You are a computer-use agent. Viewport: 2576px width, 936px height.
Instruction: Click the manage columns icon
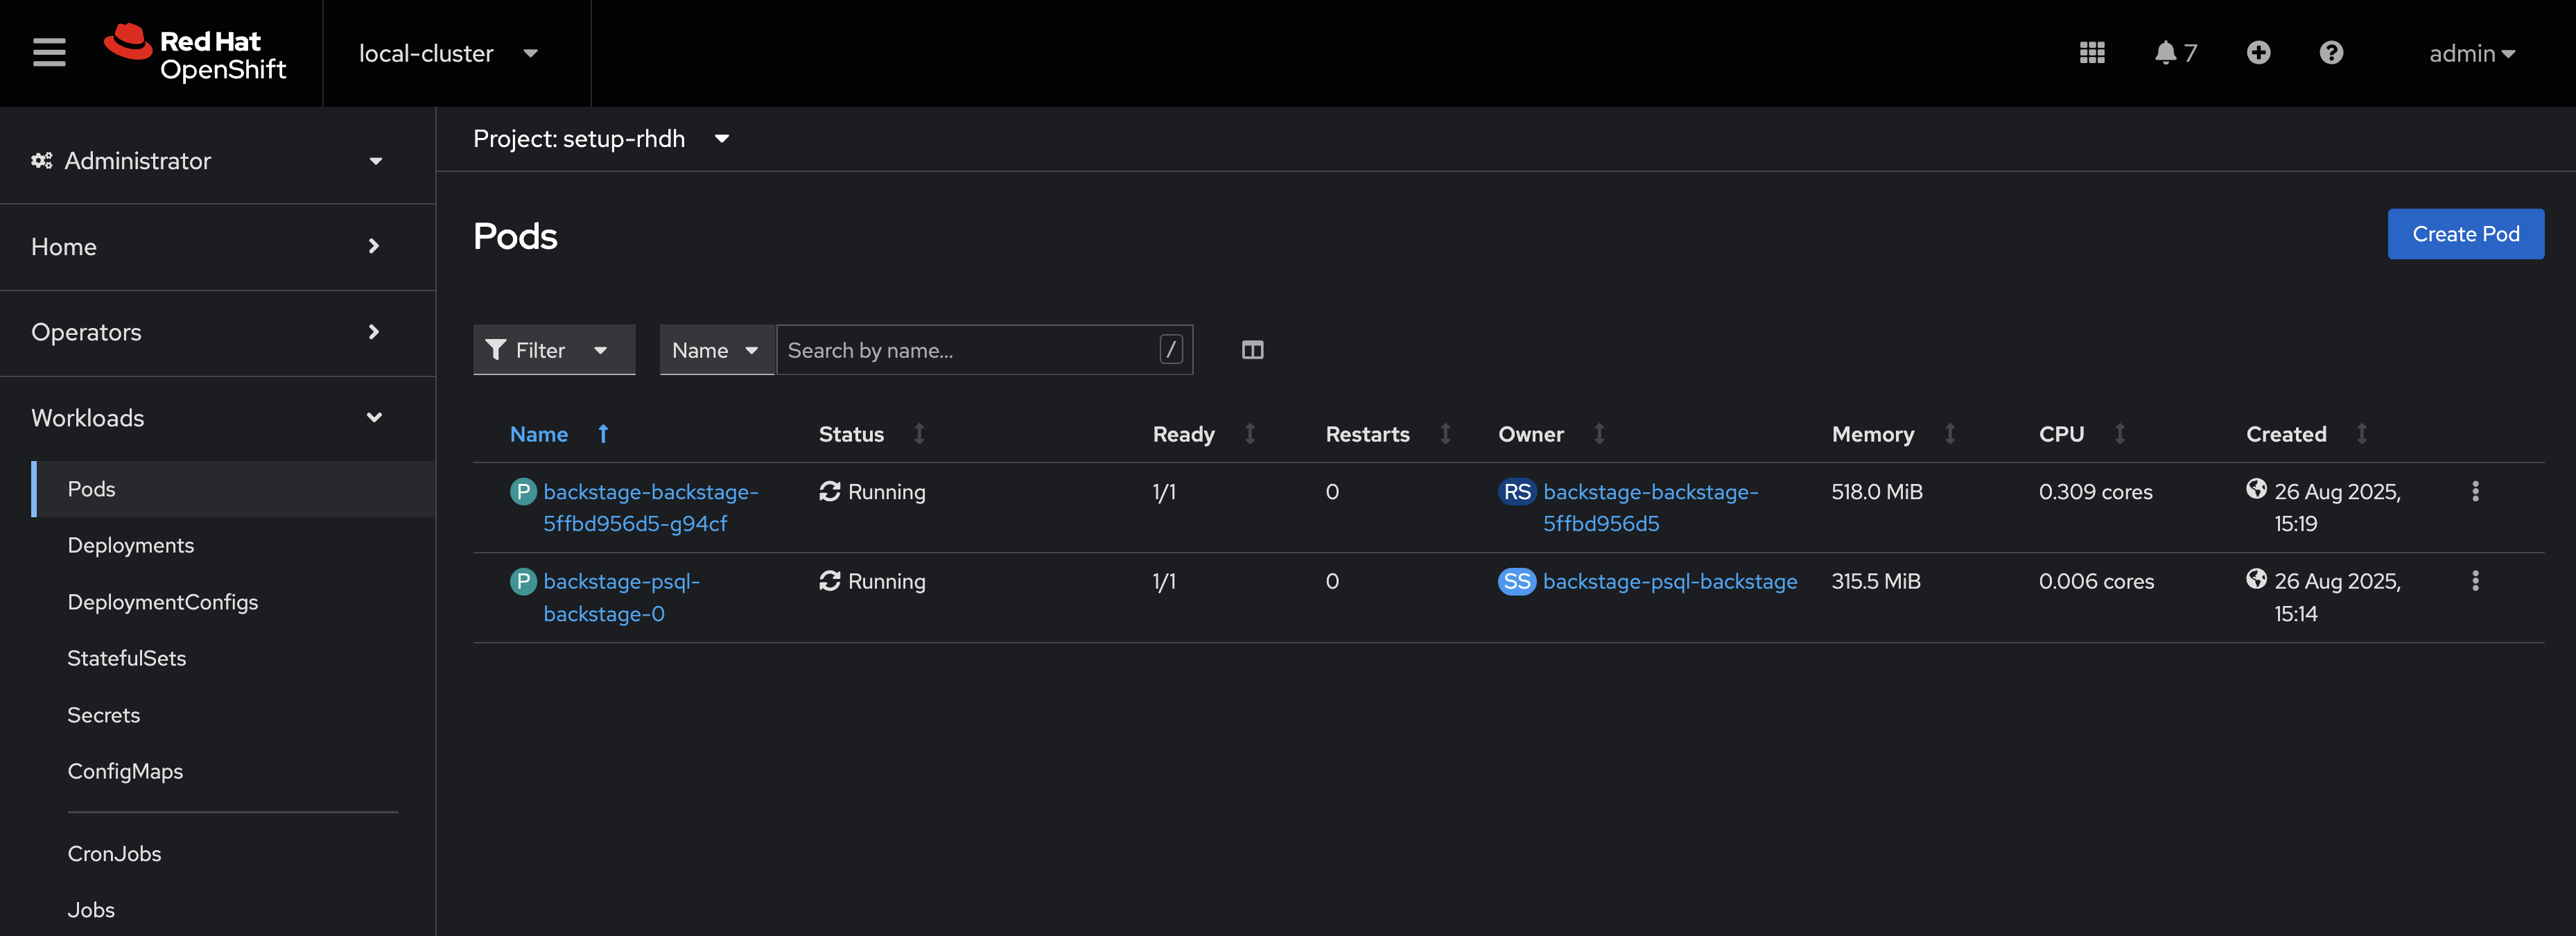[x=1252, y=350]
